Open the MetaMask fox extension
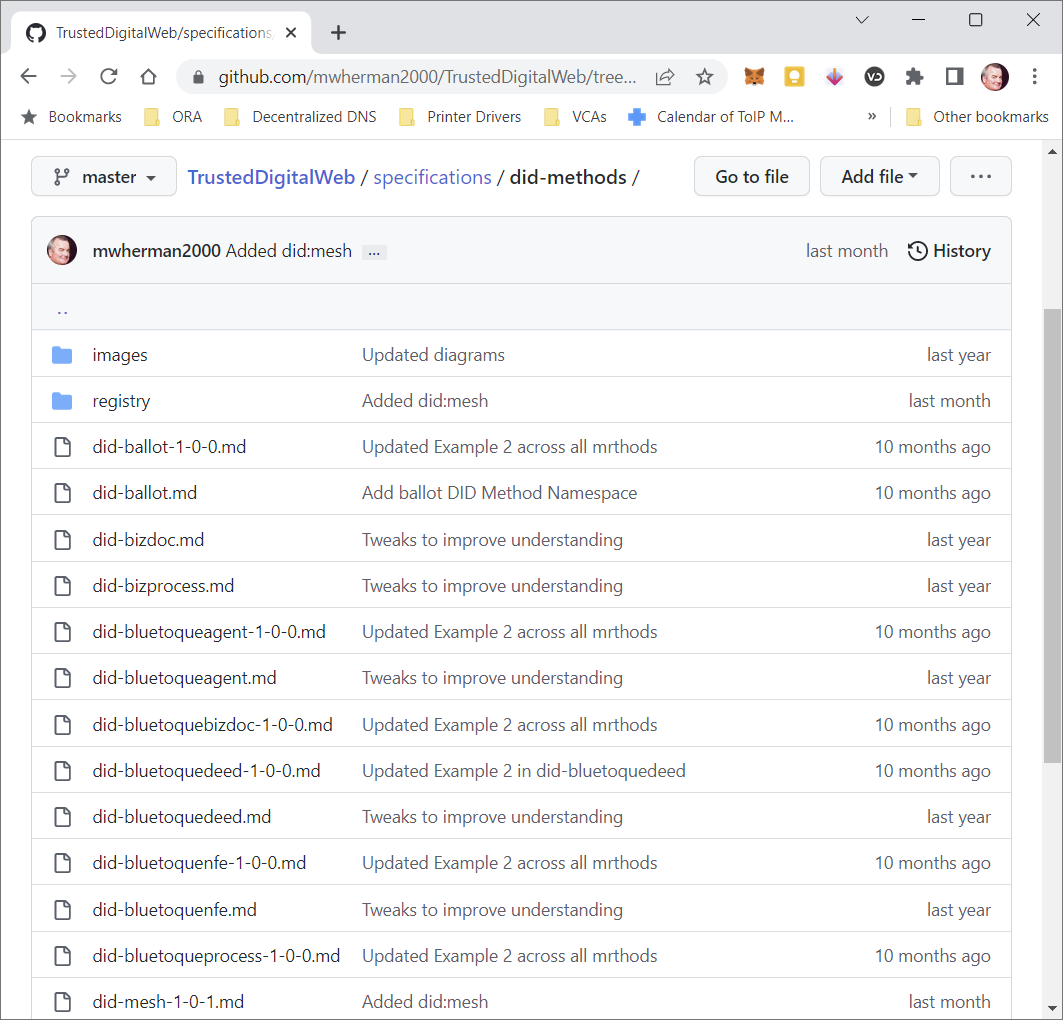 tap(754, 77)
